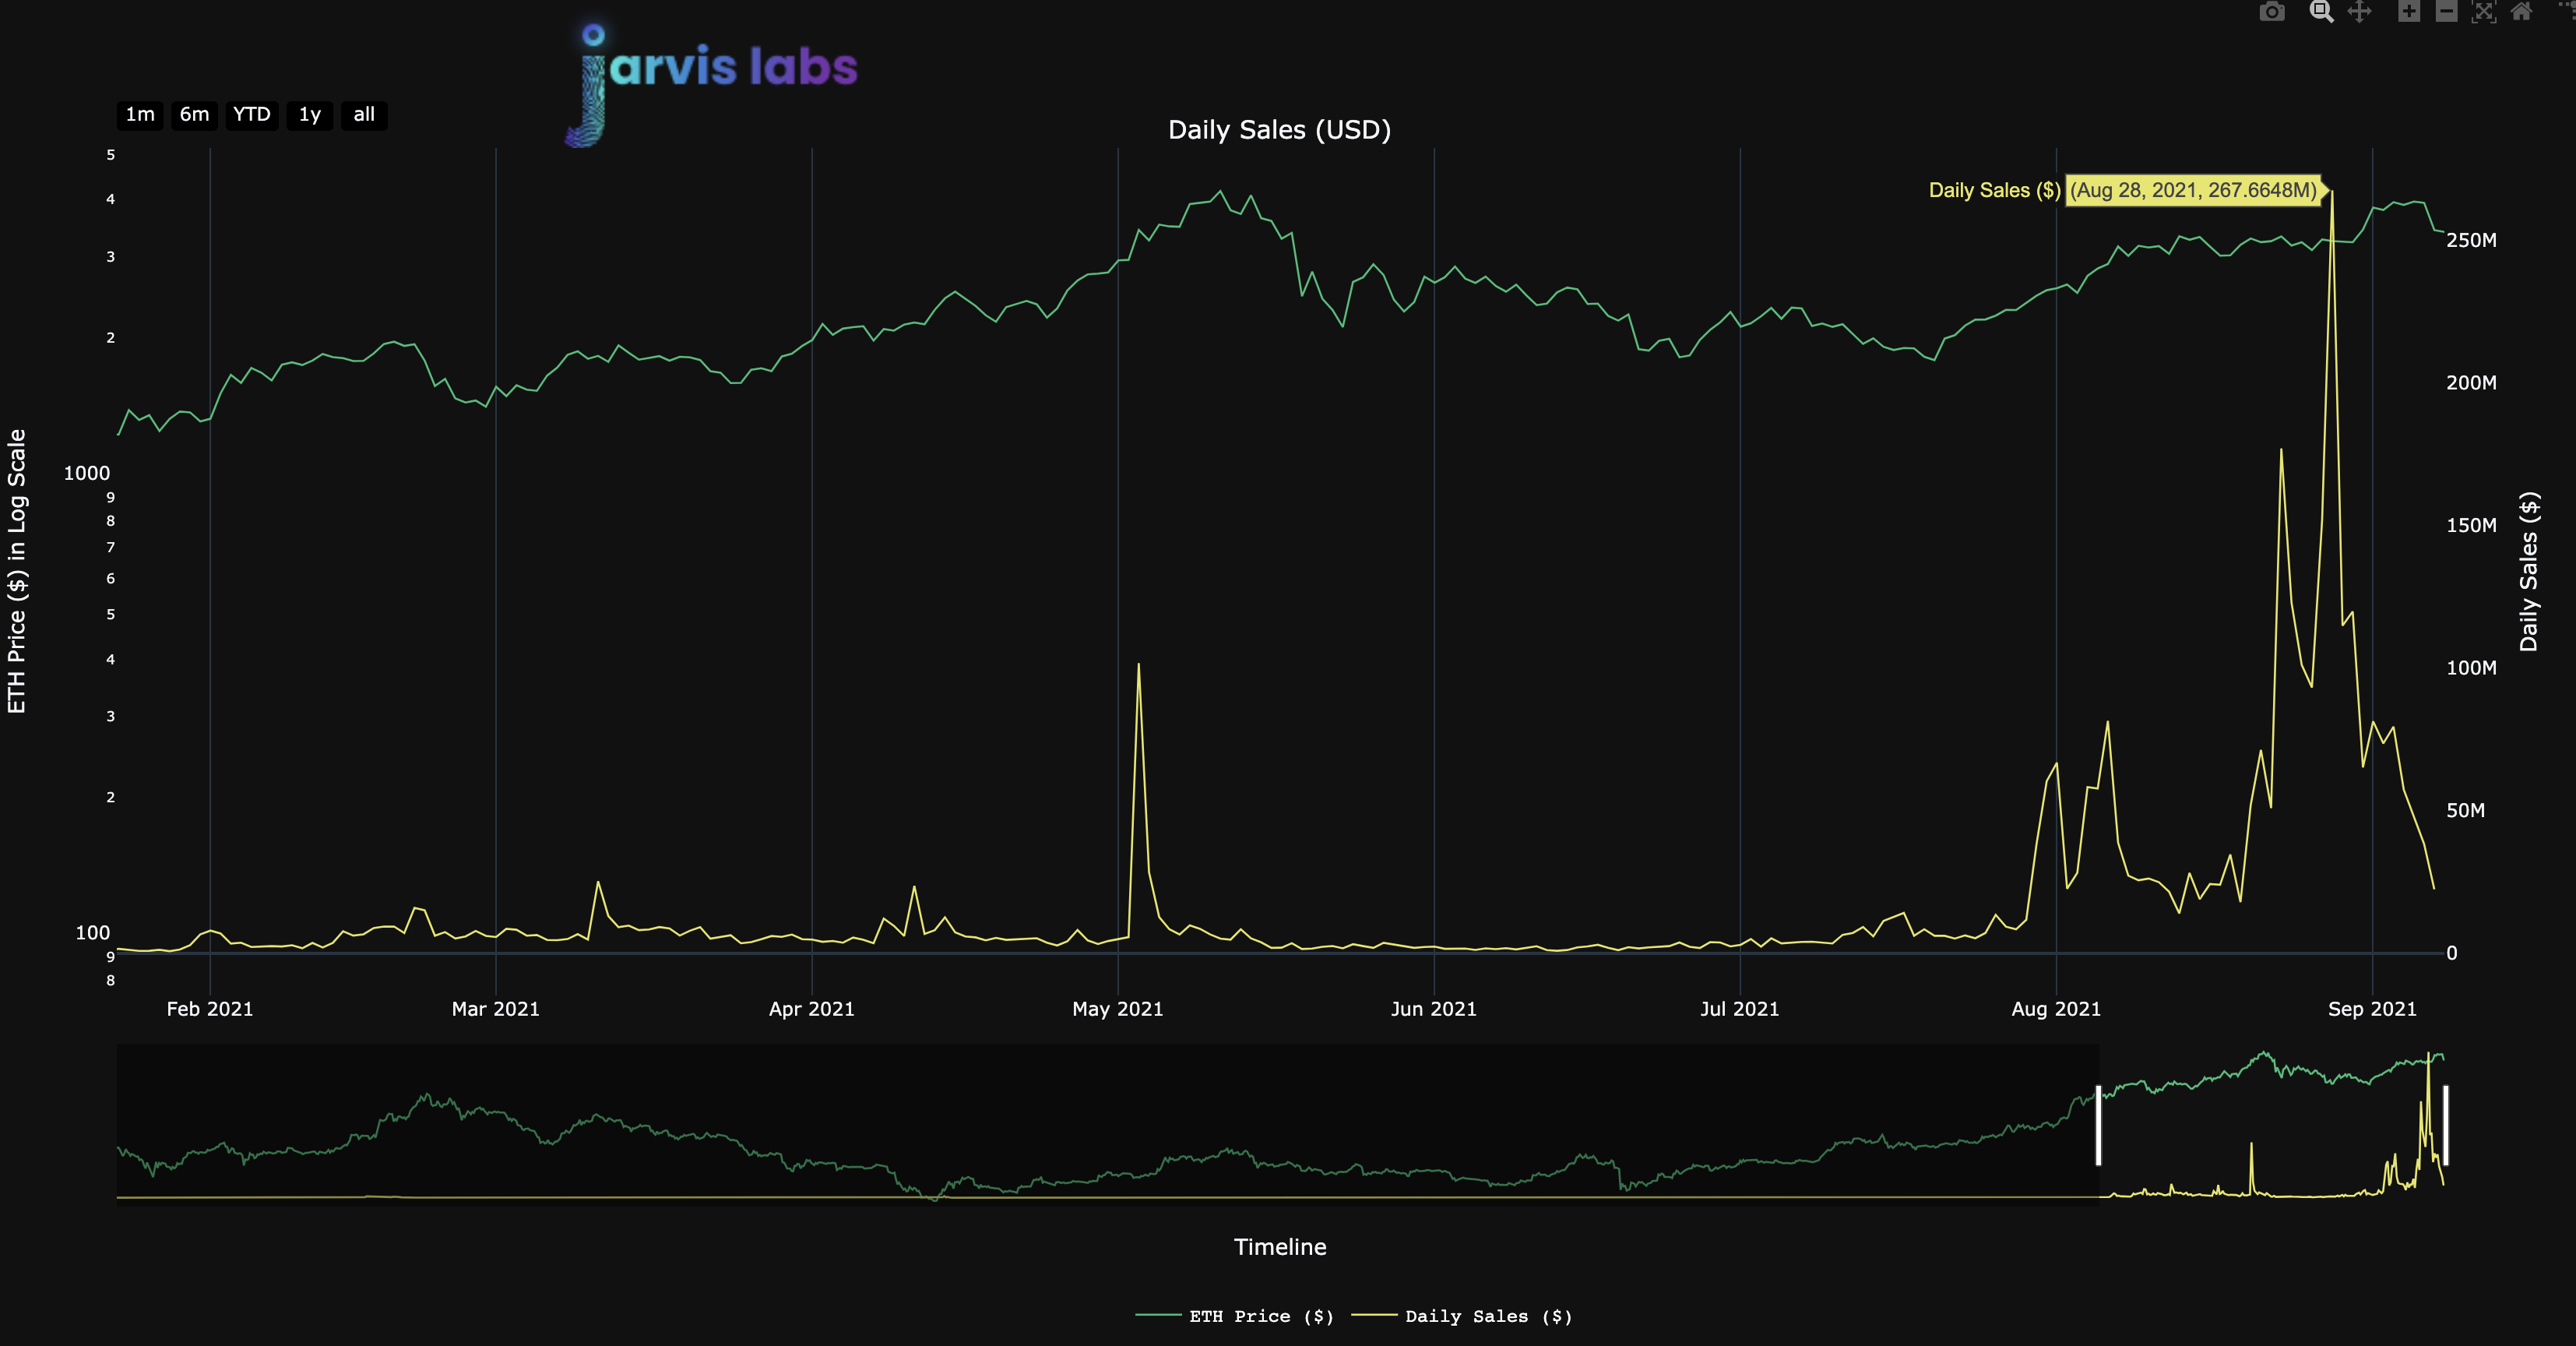Toggle Daily Sales ($) legend trace
Viewport: 2576px width, 1346px height.
pyautogui.click(x=1487, y=1316)
